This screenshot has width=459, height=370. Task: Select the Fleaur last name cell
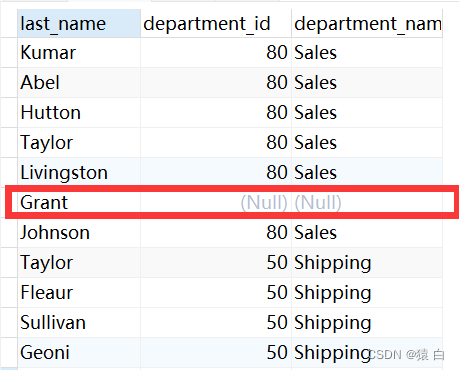point(79,293)
